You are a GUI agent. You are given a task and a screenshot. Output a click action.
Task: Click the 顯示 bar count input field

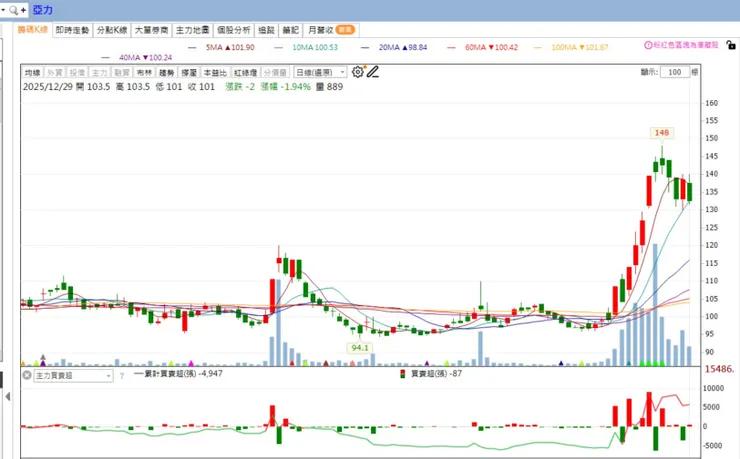(674, 72)
